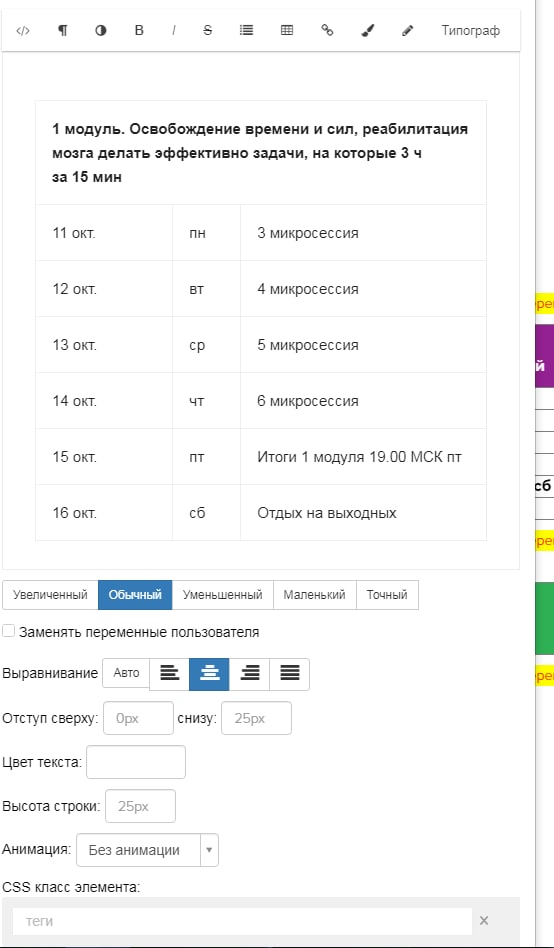Viewport: 554px width, 948px height.
Task: Justify text alignment
Action: [x=290, y=674]
